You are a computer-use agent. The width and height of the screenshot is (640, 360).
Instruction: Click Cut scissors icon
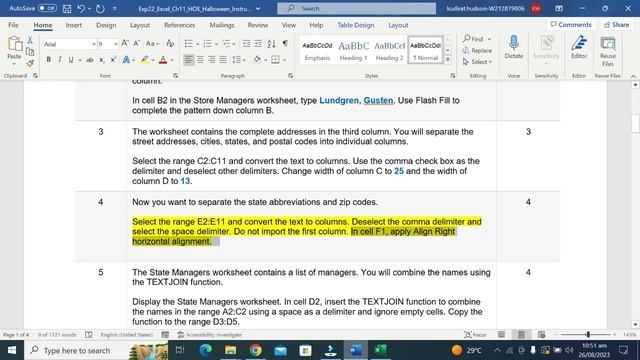pos(30,40)
